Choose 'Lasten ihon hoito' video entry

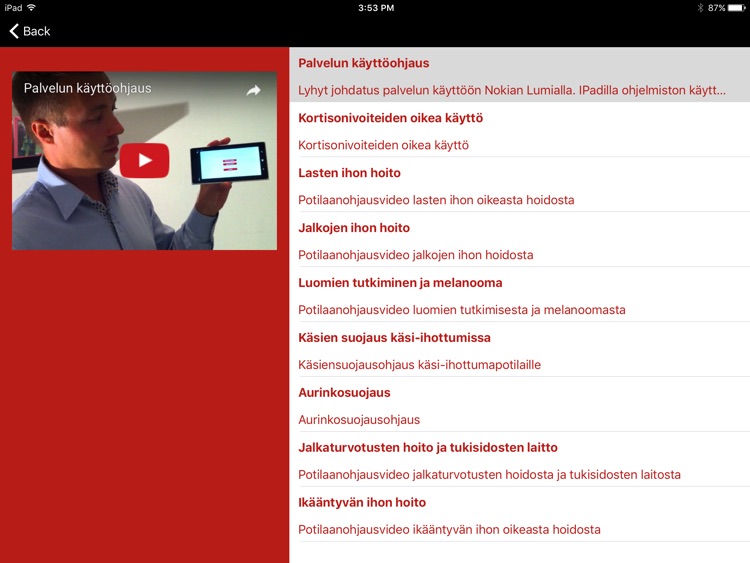coord(349,173)
